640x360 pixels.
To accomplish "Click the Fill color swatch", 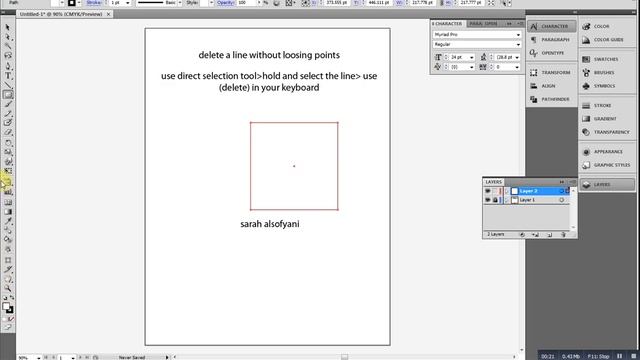I will point(5,306).
